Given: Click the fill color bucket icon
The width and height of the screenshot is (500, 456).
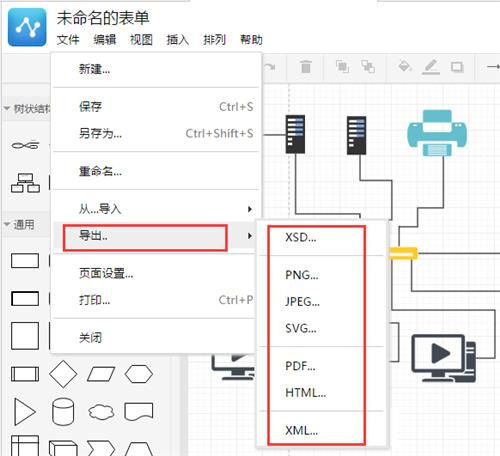Looking at the screenshot, I should coord(405,66).
